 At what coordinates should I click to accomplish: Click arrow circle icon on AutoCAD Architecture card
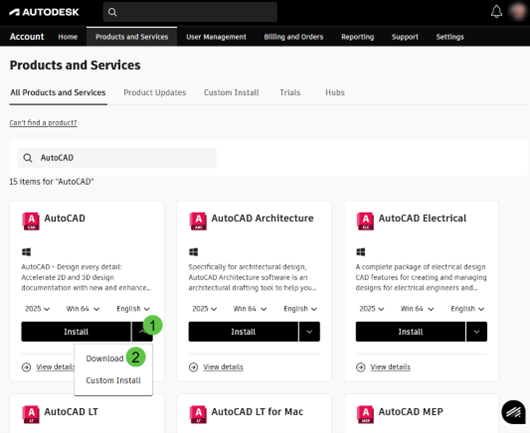coord(193,367)
